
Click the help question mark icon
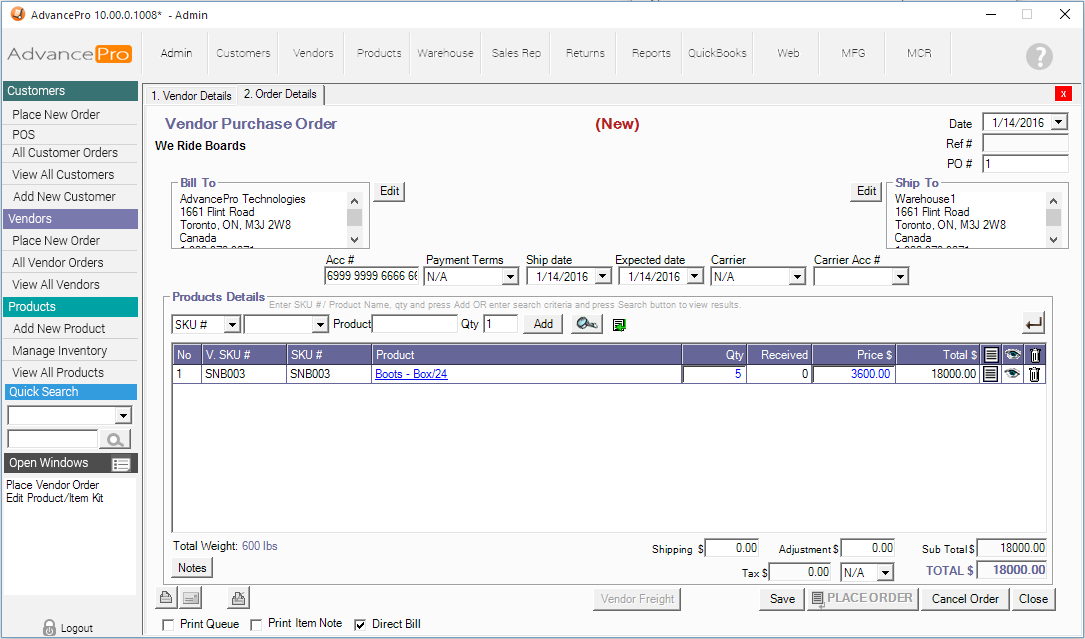(x=1039, y=57)
